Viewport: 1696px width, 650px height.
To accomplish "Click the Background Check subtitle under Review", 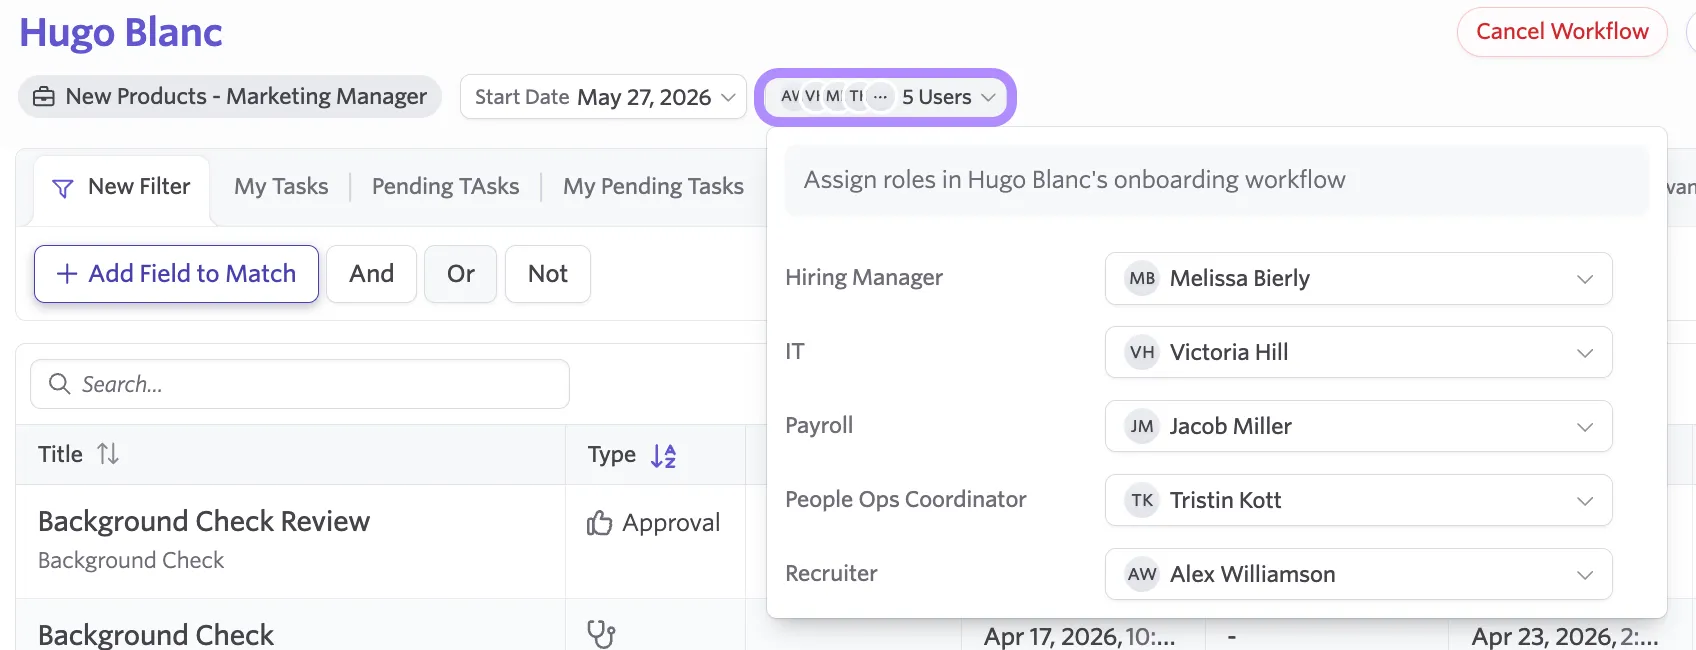I will pyautogui.click(x=131, y=561).
